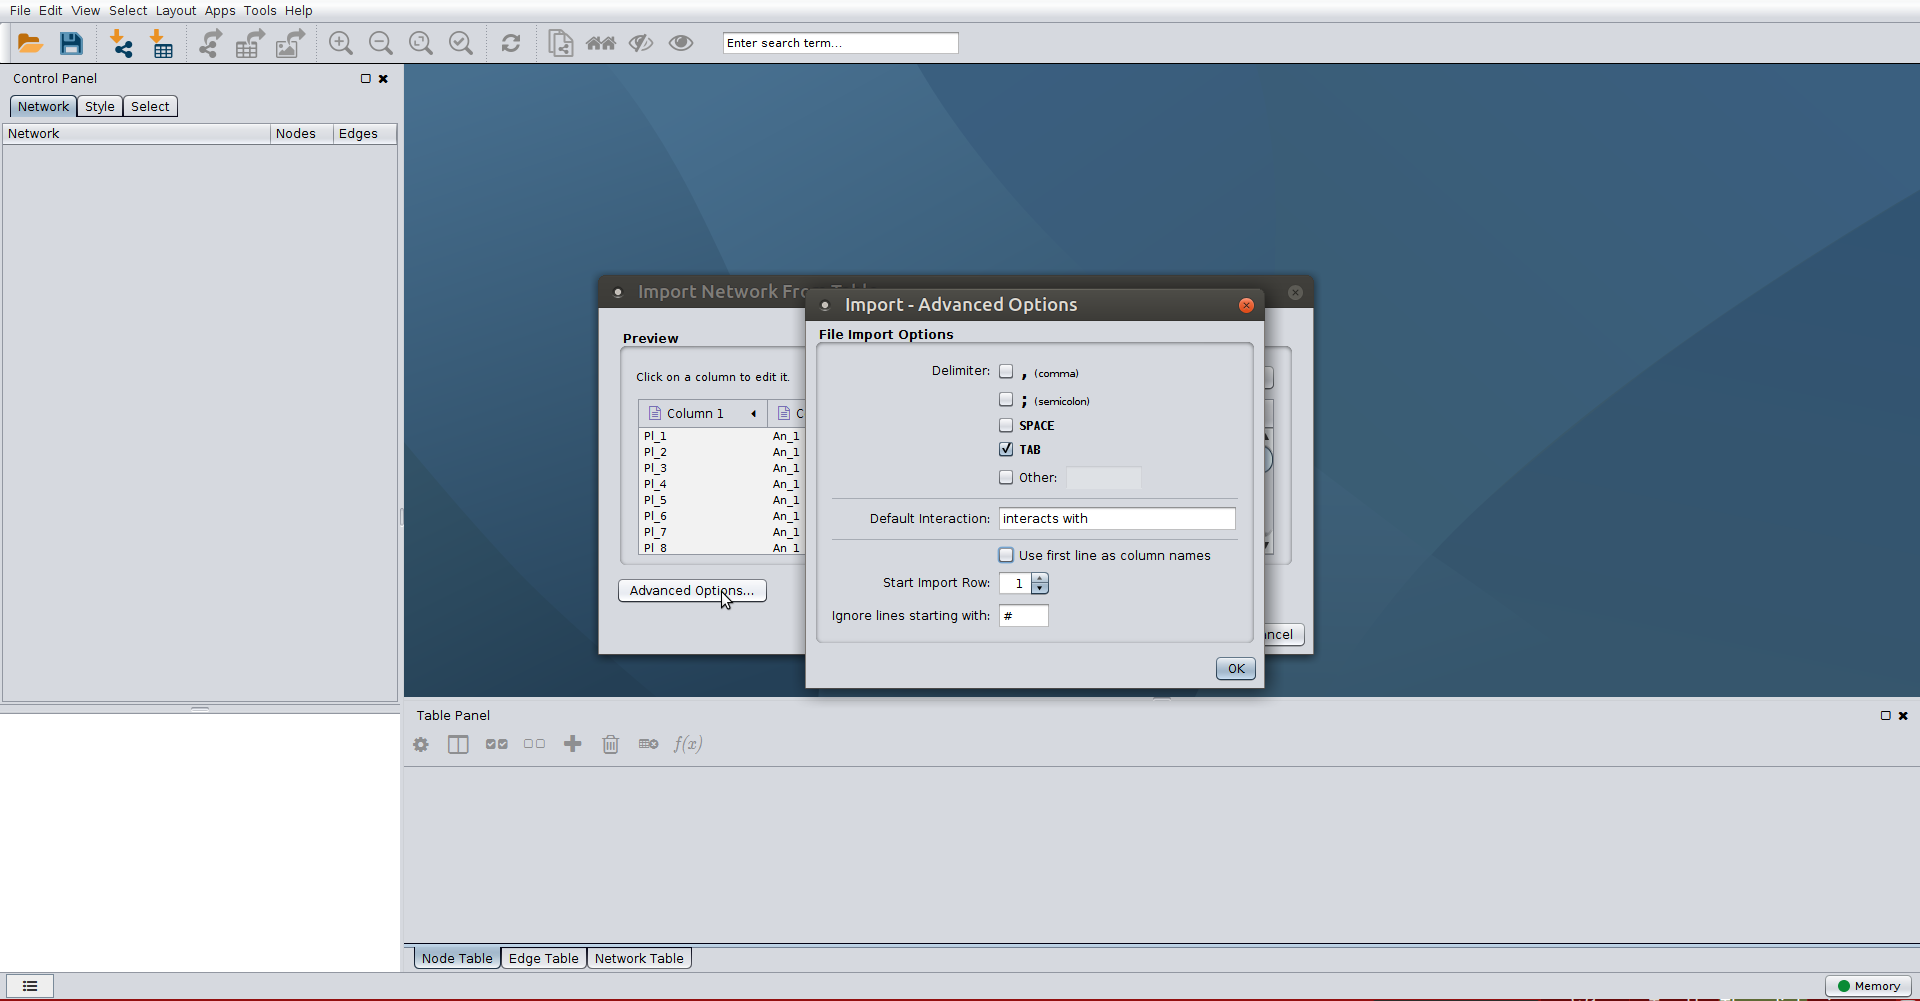This screenshot has width=1920, height=1001.
Task: Switch to Network Table tab
Action: (x=639, y=958)
